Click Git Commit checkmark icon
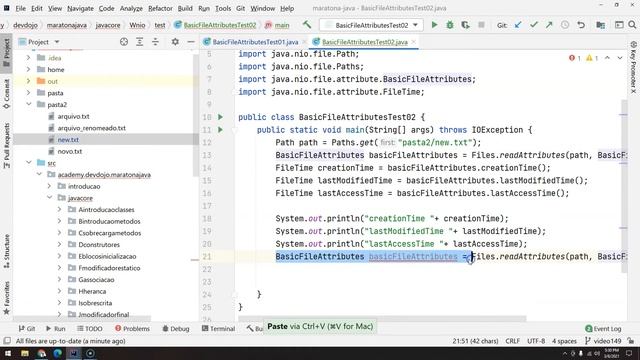 coord(533,25)
